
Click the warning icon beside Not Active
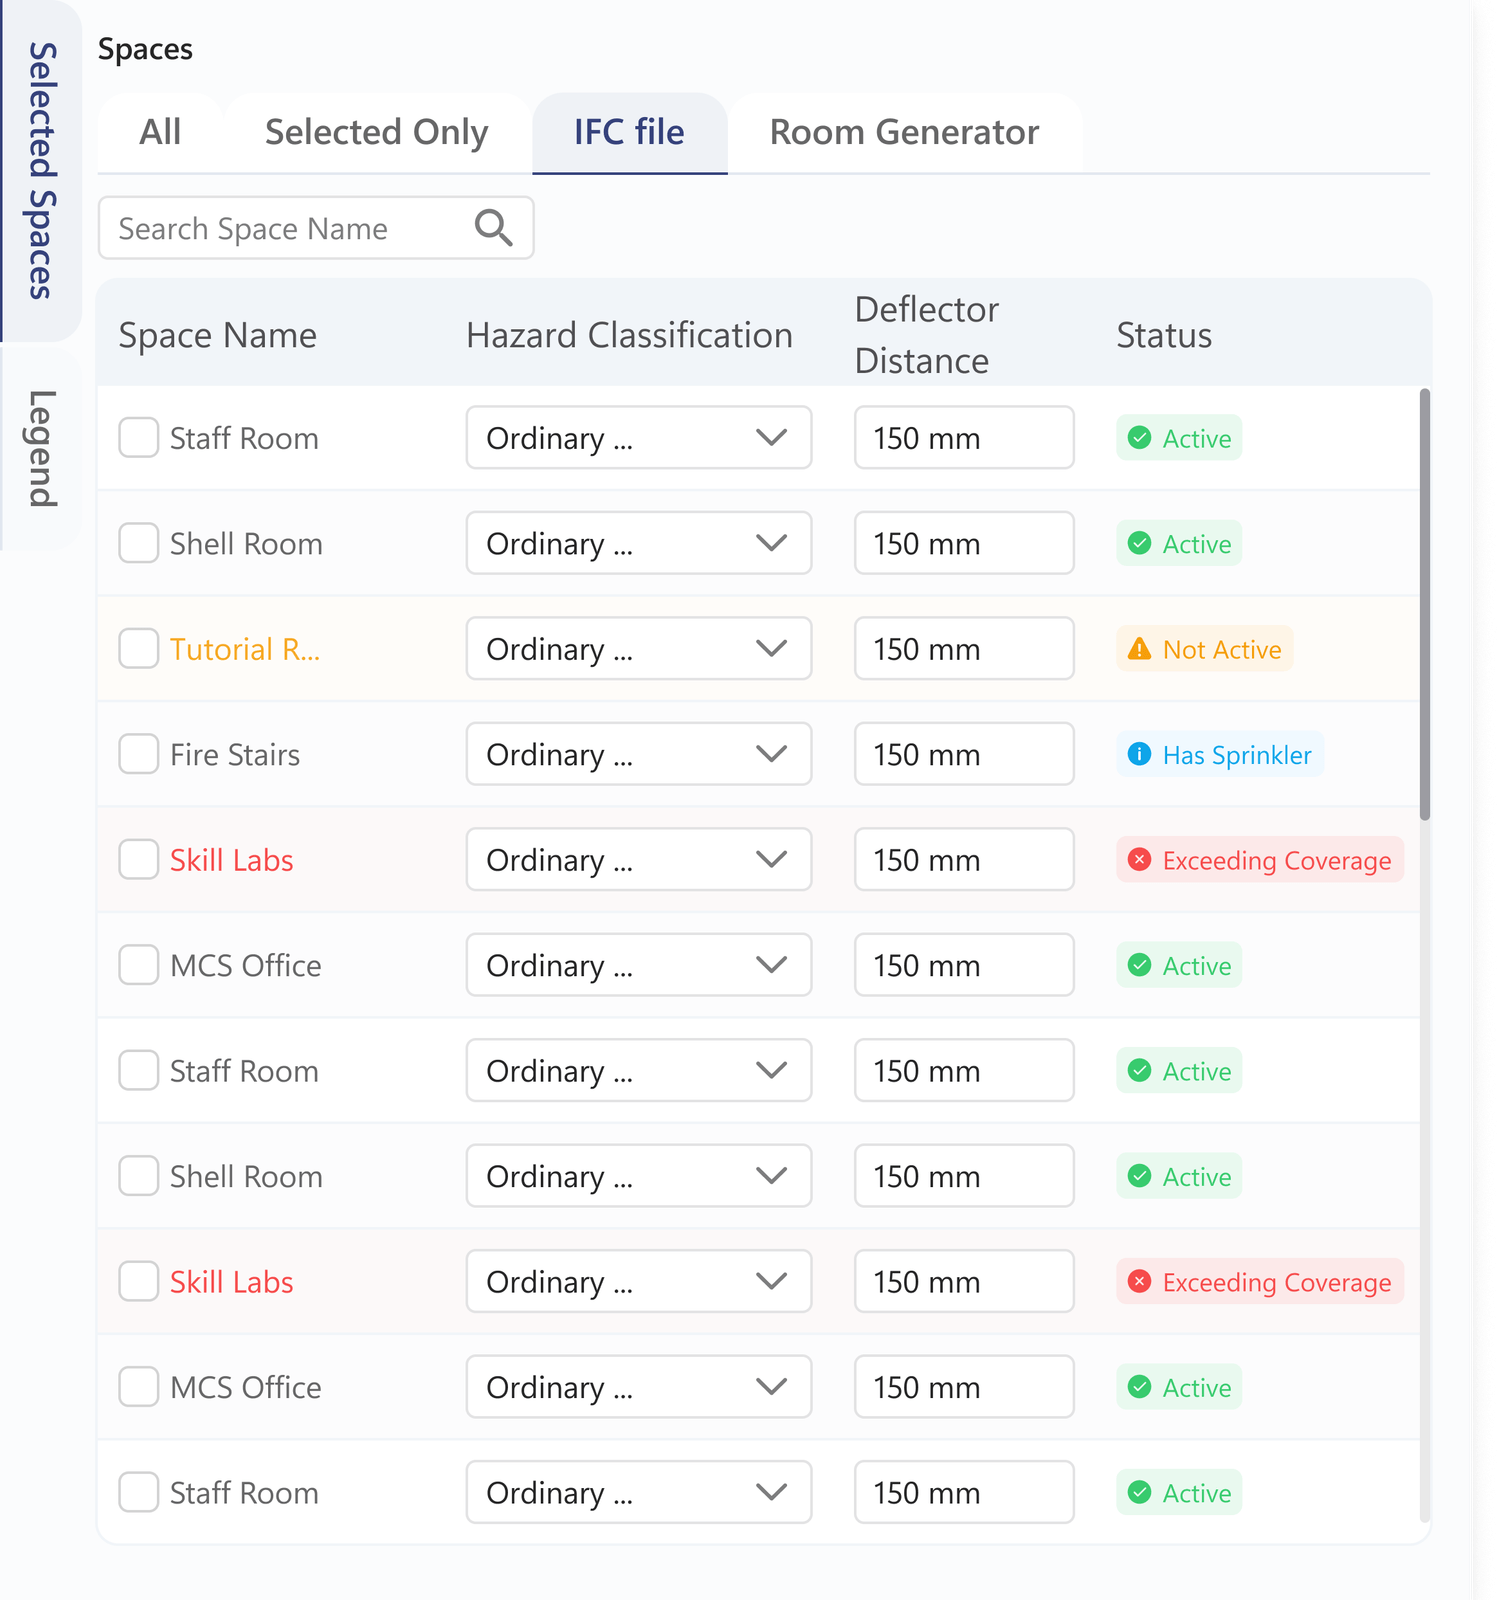(x=1139, y=649)
